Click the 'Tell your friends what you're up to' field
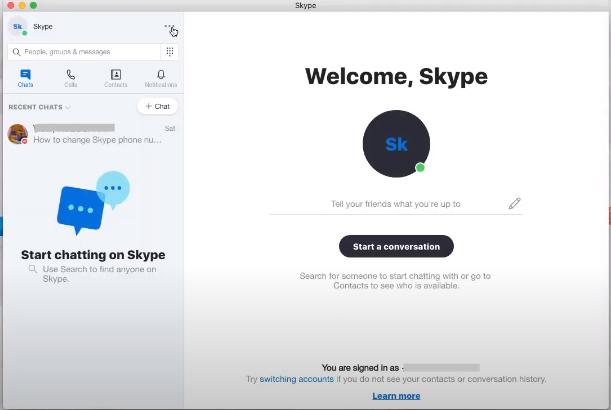The image size is (611, 410). 396,204
